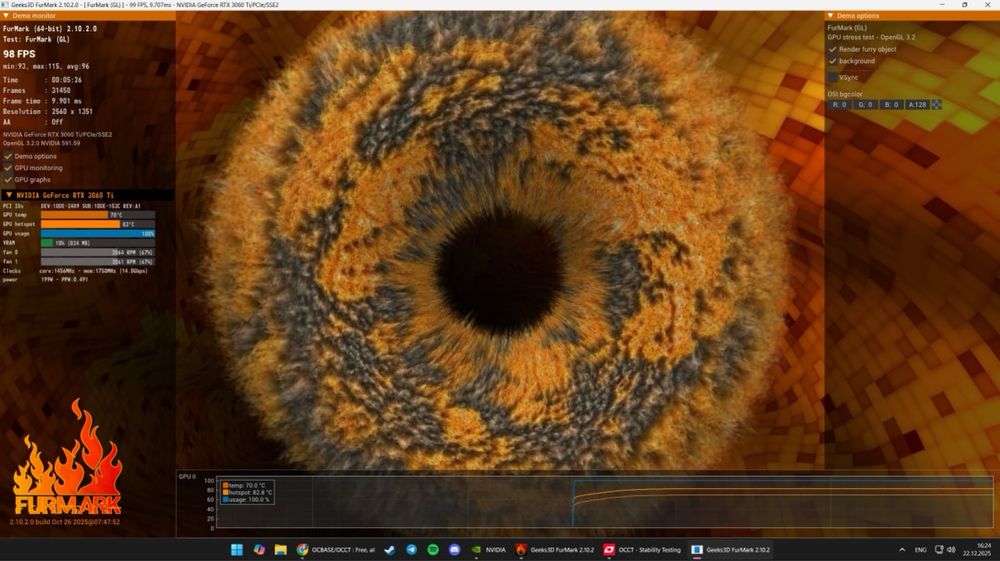Show hidden system tray icons
The height and width of the screenshot is (561, 1000).
pos(902,550)
